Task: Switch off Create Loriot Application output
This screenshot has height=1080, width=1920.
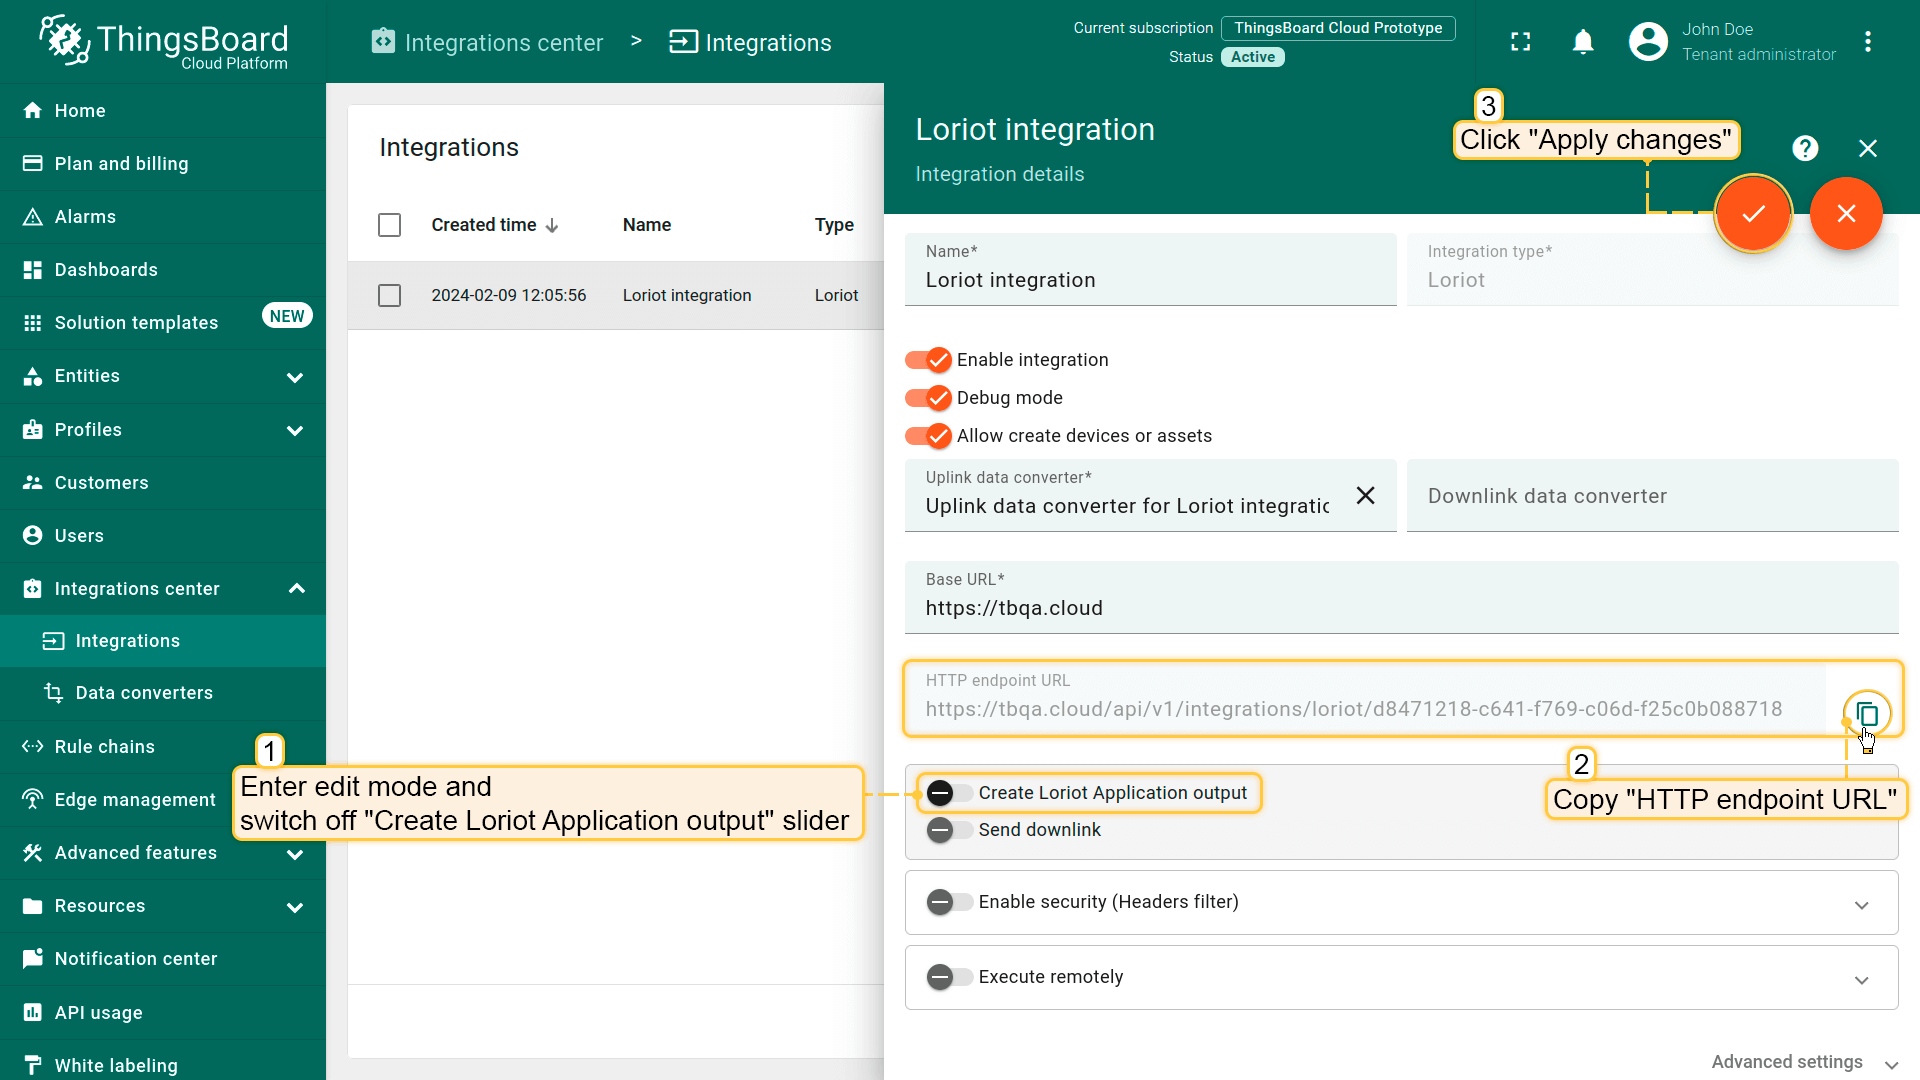Action: (x=948, y=793)
